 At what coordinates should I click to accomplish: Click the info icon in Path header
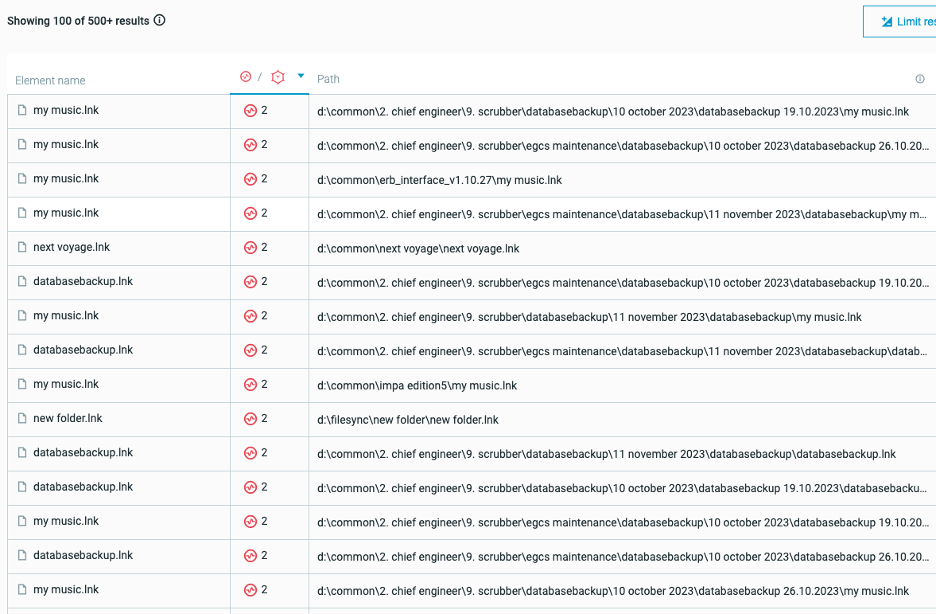coord(920,79)
